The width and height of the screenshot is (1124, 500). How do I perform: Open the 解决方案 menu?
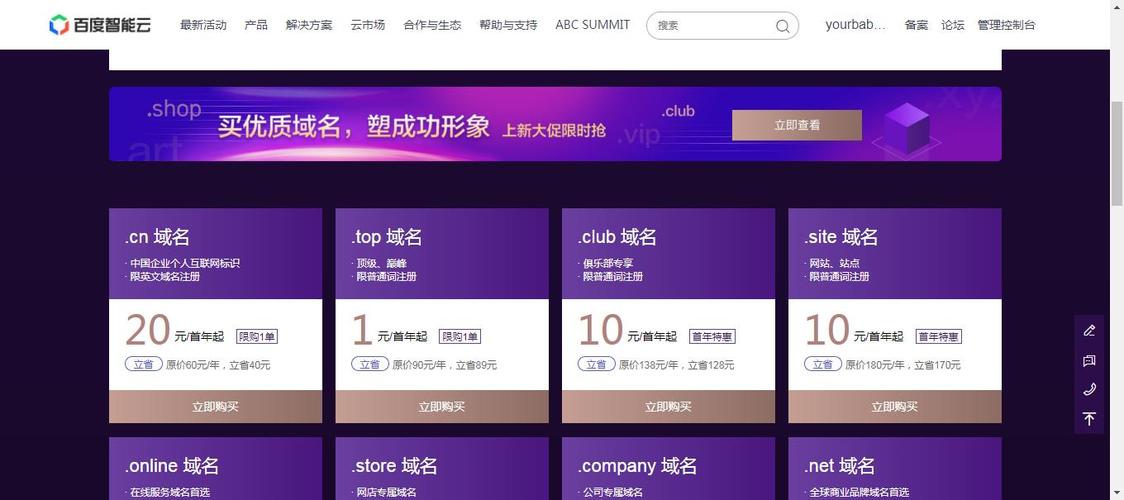(x=309, y=25)
